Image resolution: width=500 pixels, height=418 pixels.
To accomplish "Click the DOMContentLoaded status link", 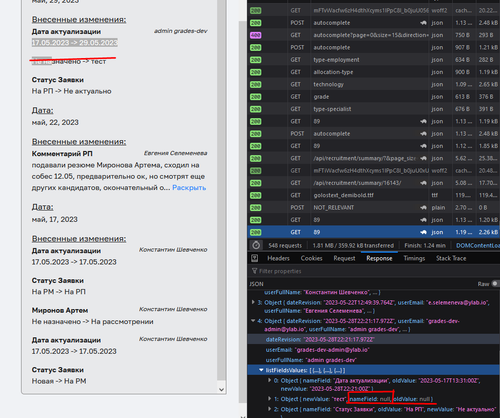I will coord(478,246).
